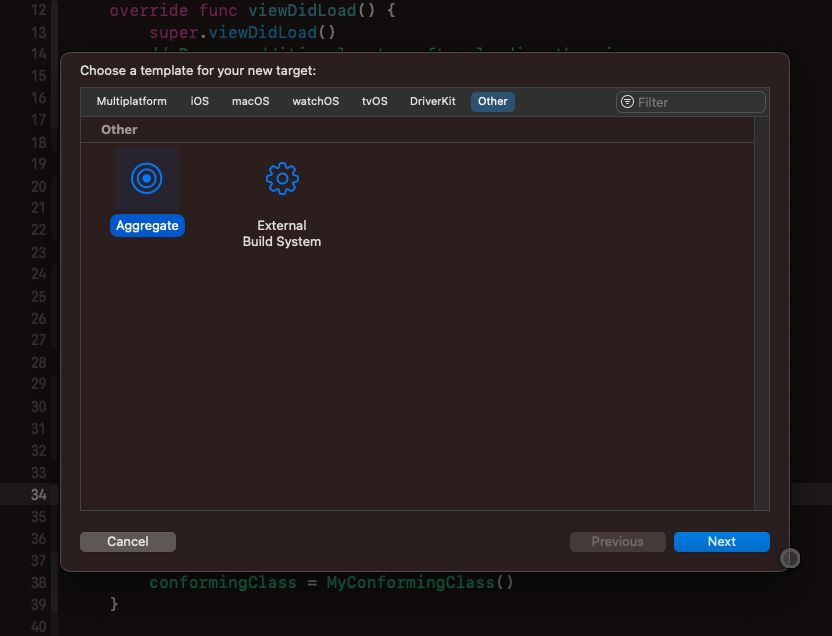
Task: Click line number 34 in editor gutter
Action: point(38,495)
